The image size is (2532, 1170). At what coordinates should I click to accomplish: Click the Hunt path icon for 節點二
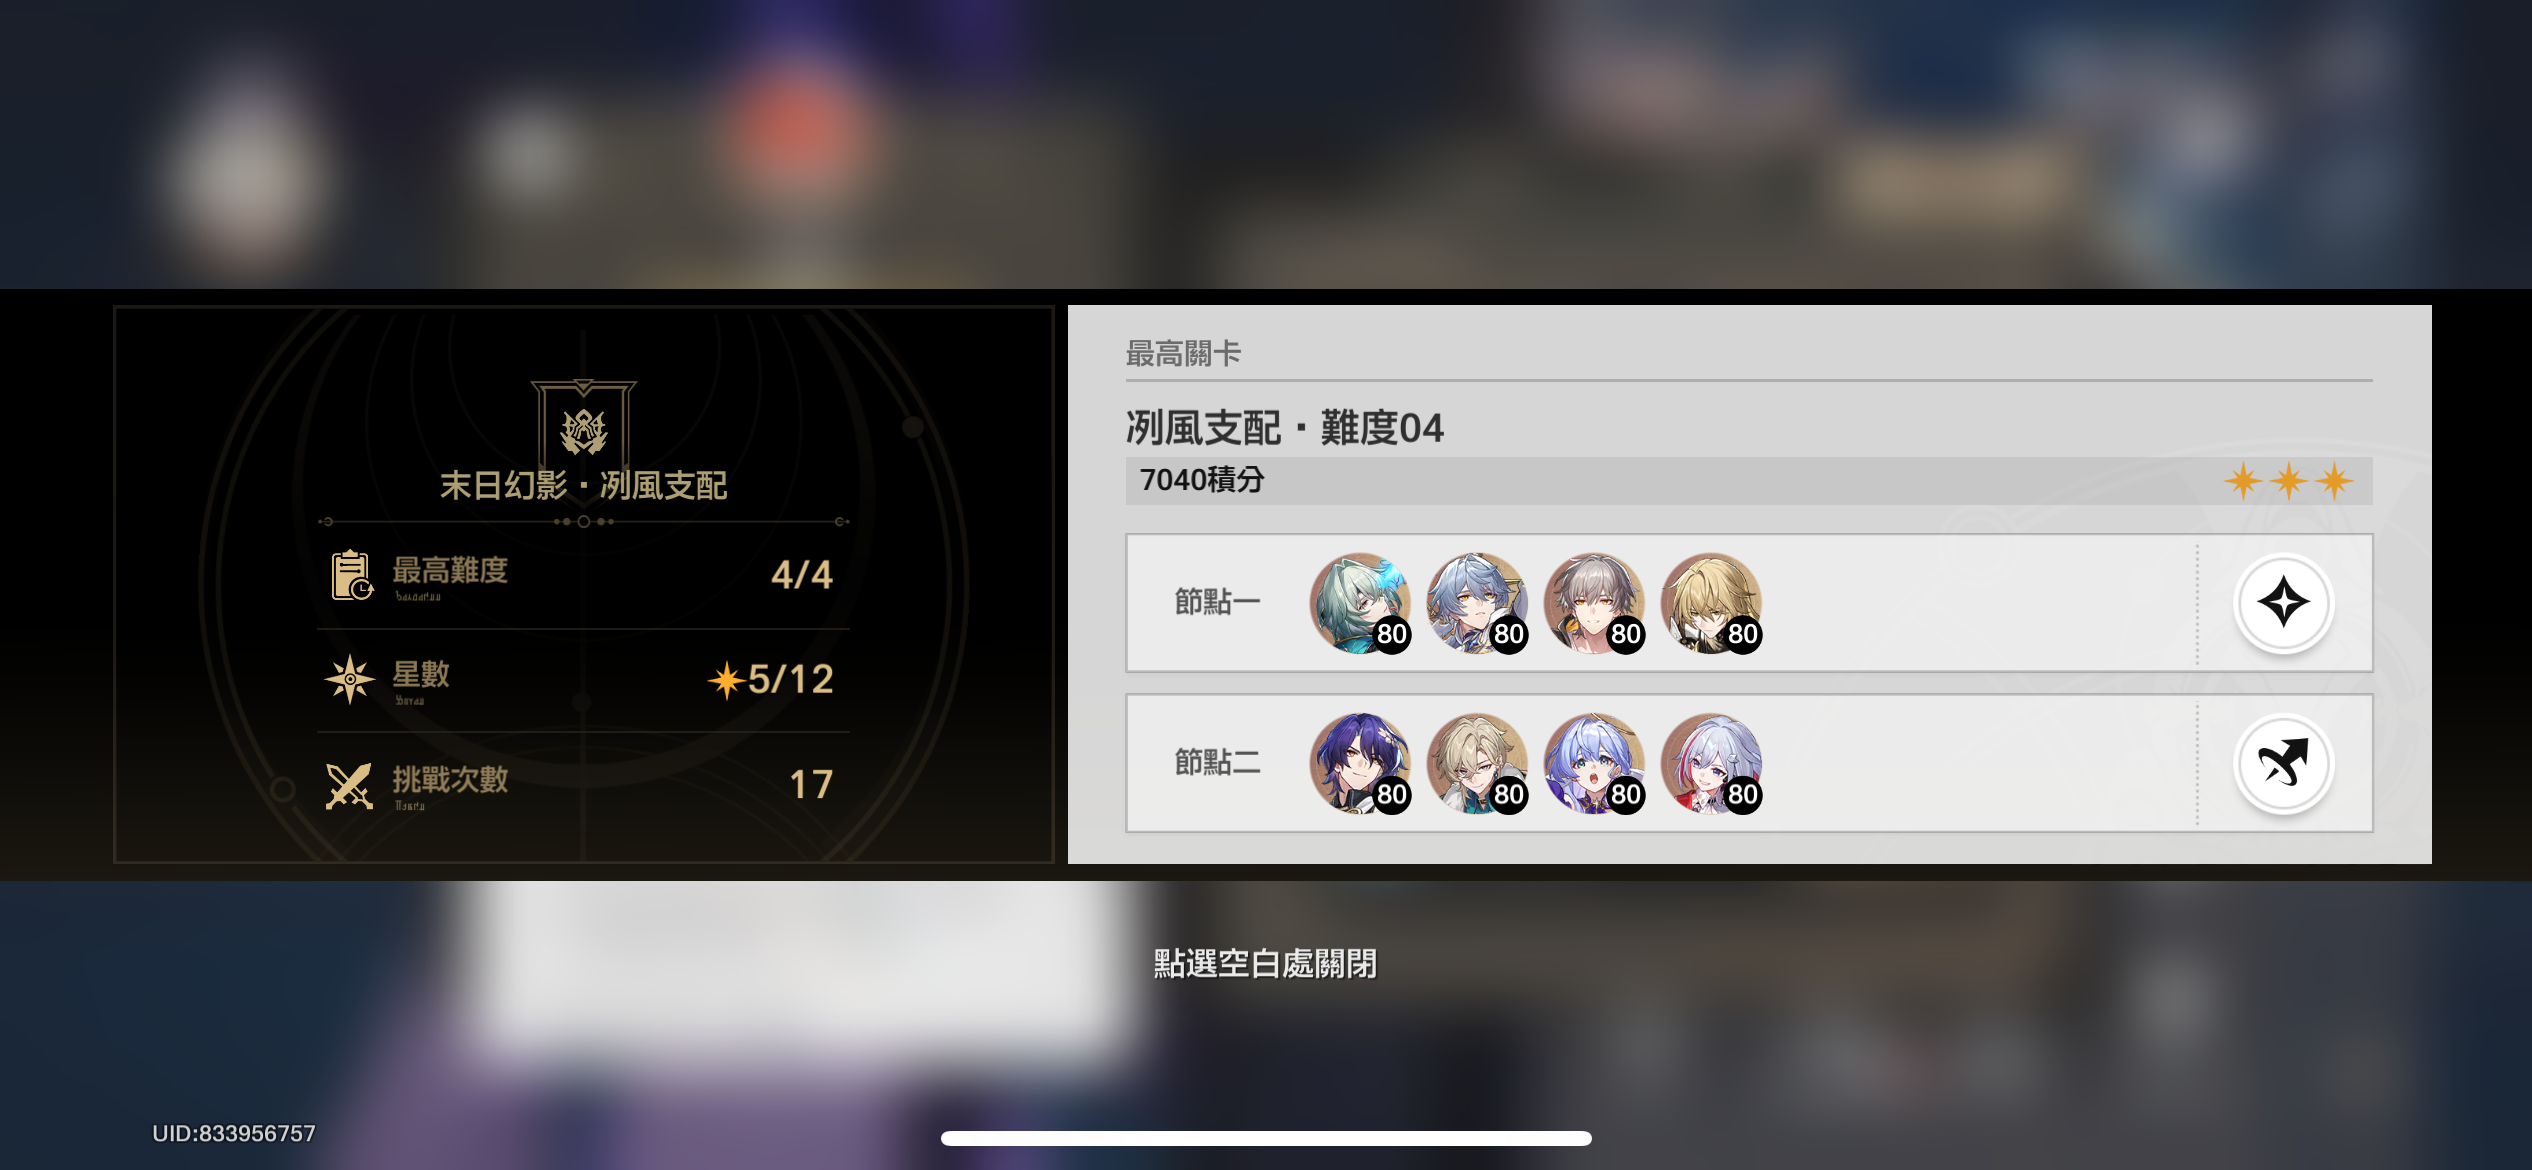pos(2284,764)
